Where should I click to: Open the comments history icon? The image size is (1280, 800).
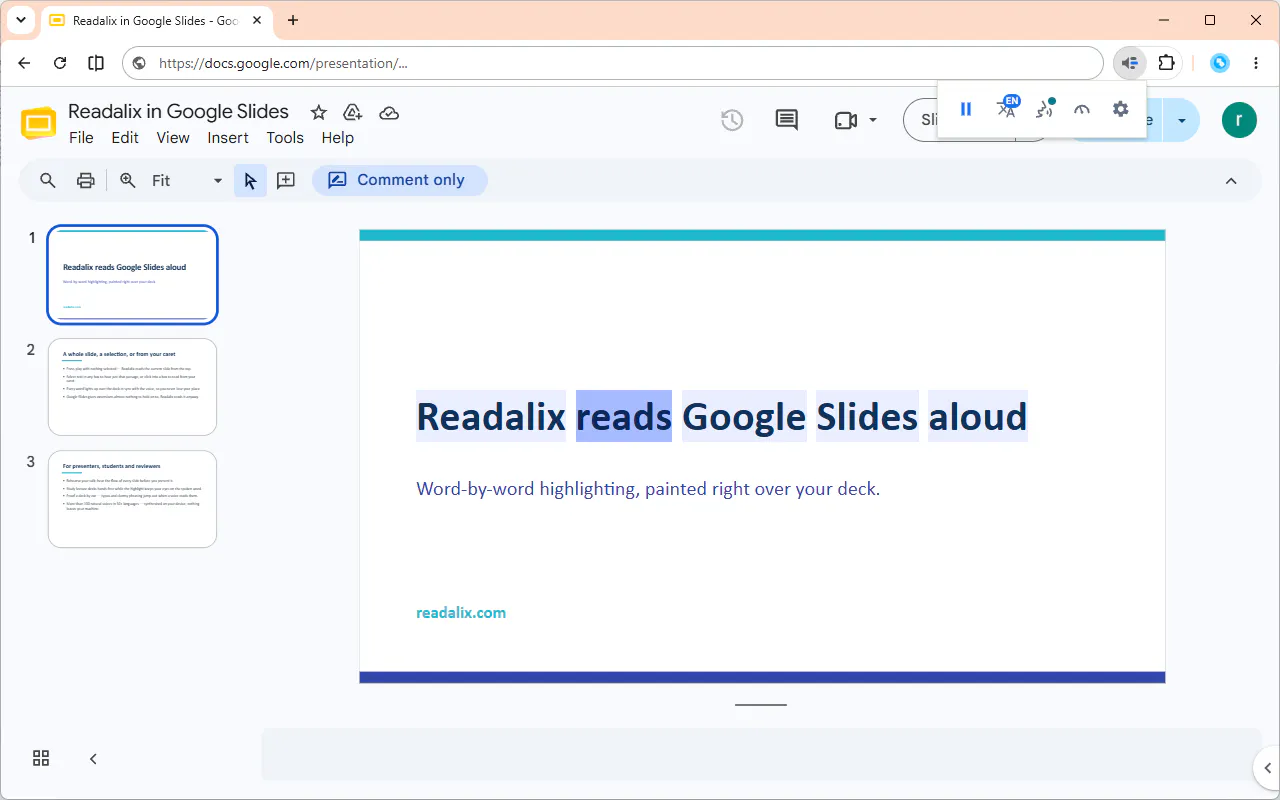(787, 120)
